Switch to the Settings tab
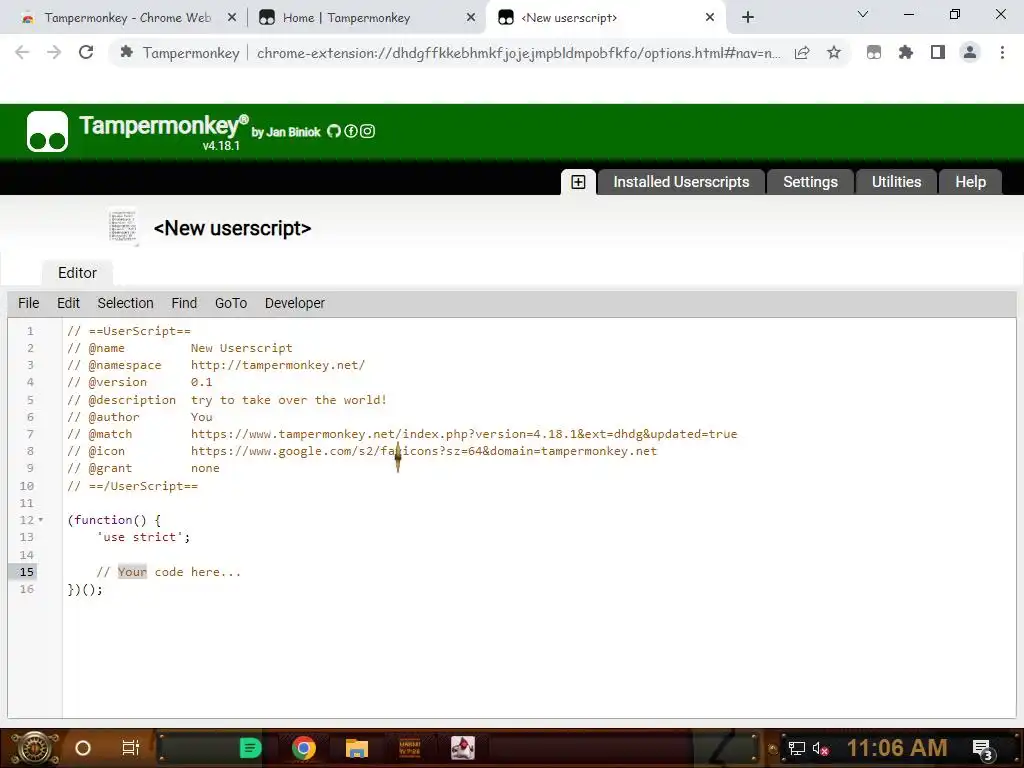Viewport: 1024px width, 768px height. pos(810,182)
